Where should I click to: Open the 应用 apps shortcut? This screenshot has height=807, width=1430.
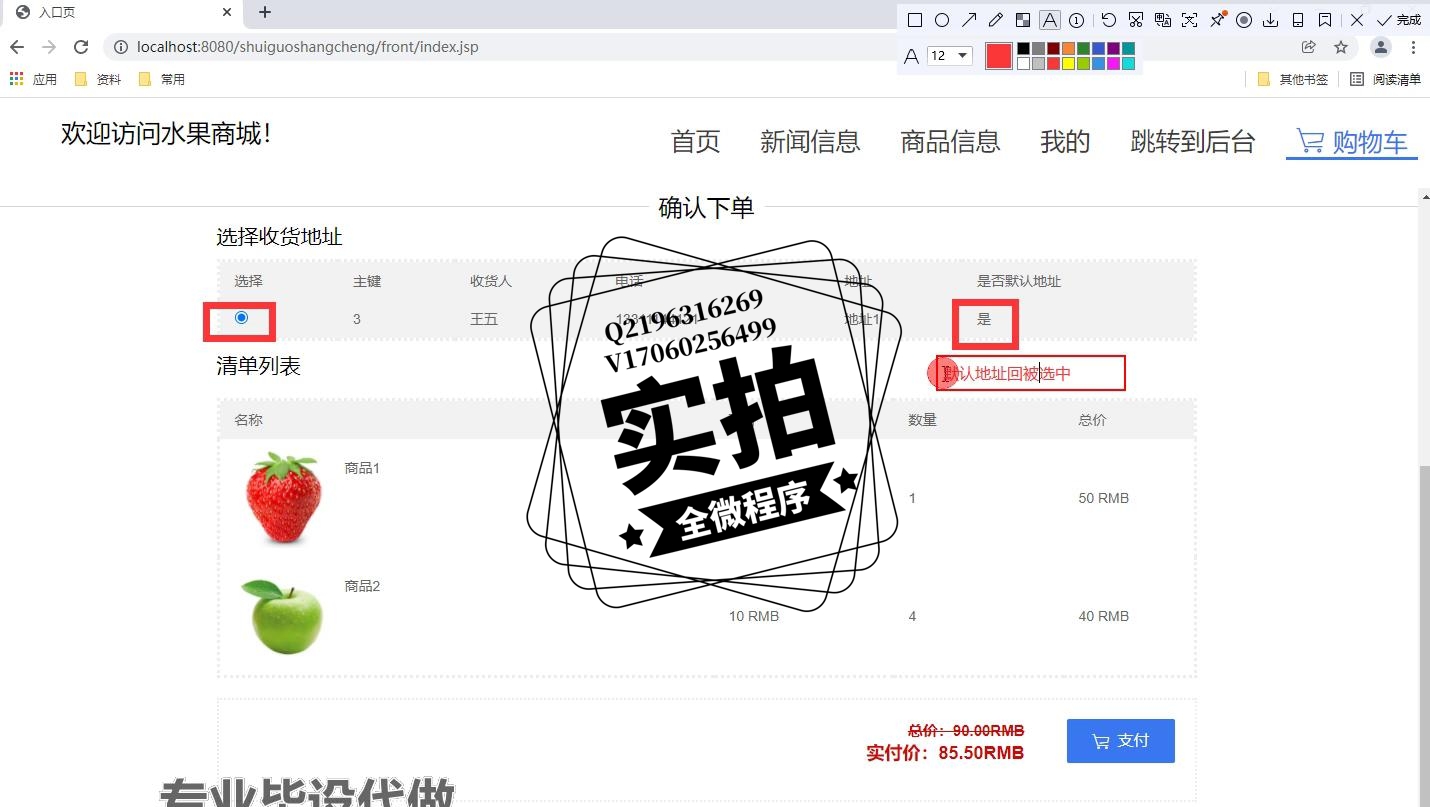point(33,79)
